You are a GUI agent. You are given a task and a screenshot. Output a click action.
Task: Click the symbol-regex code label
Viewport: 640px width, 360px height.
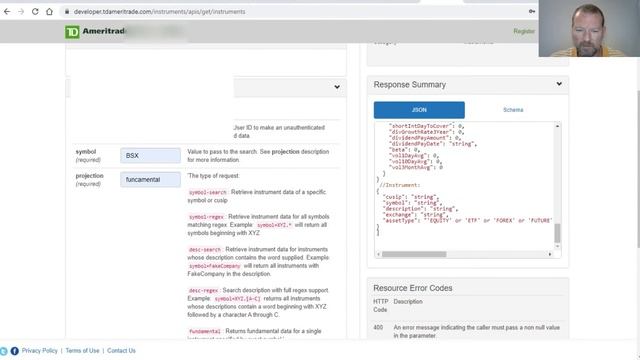click(x=206, y=217)
